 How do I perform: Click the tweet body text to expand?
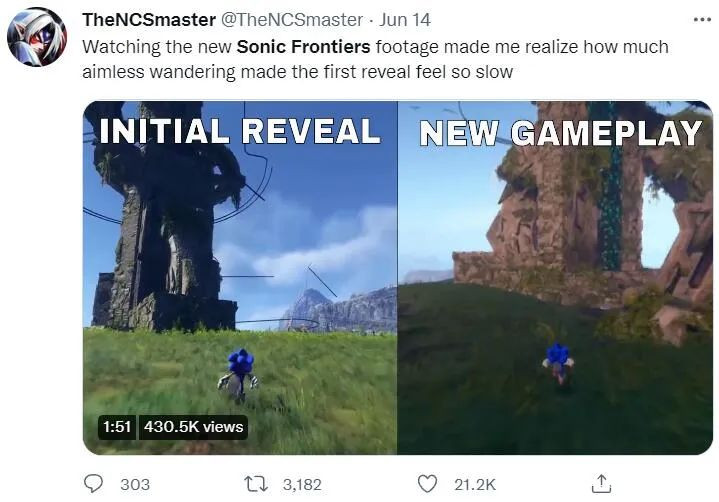tap(375, 59)
